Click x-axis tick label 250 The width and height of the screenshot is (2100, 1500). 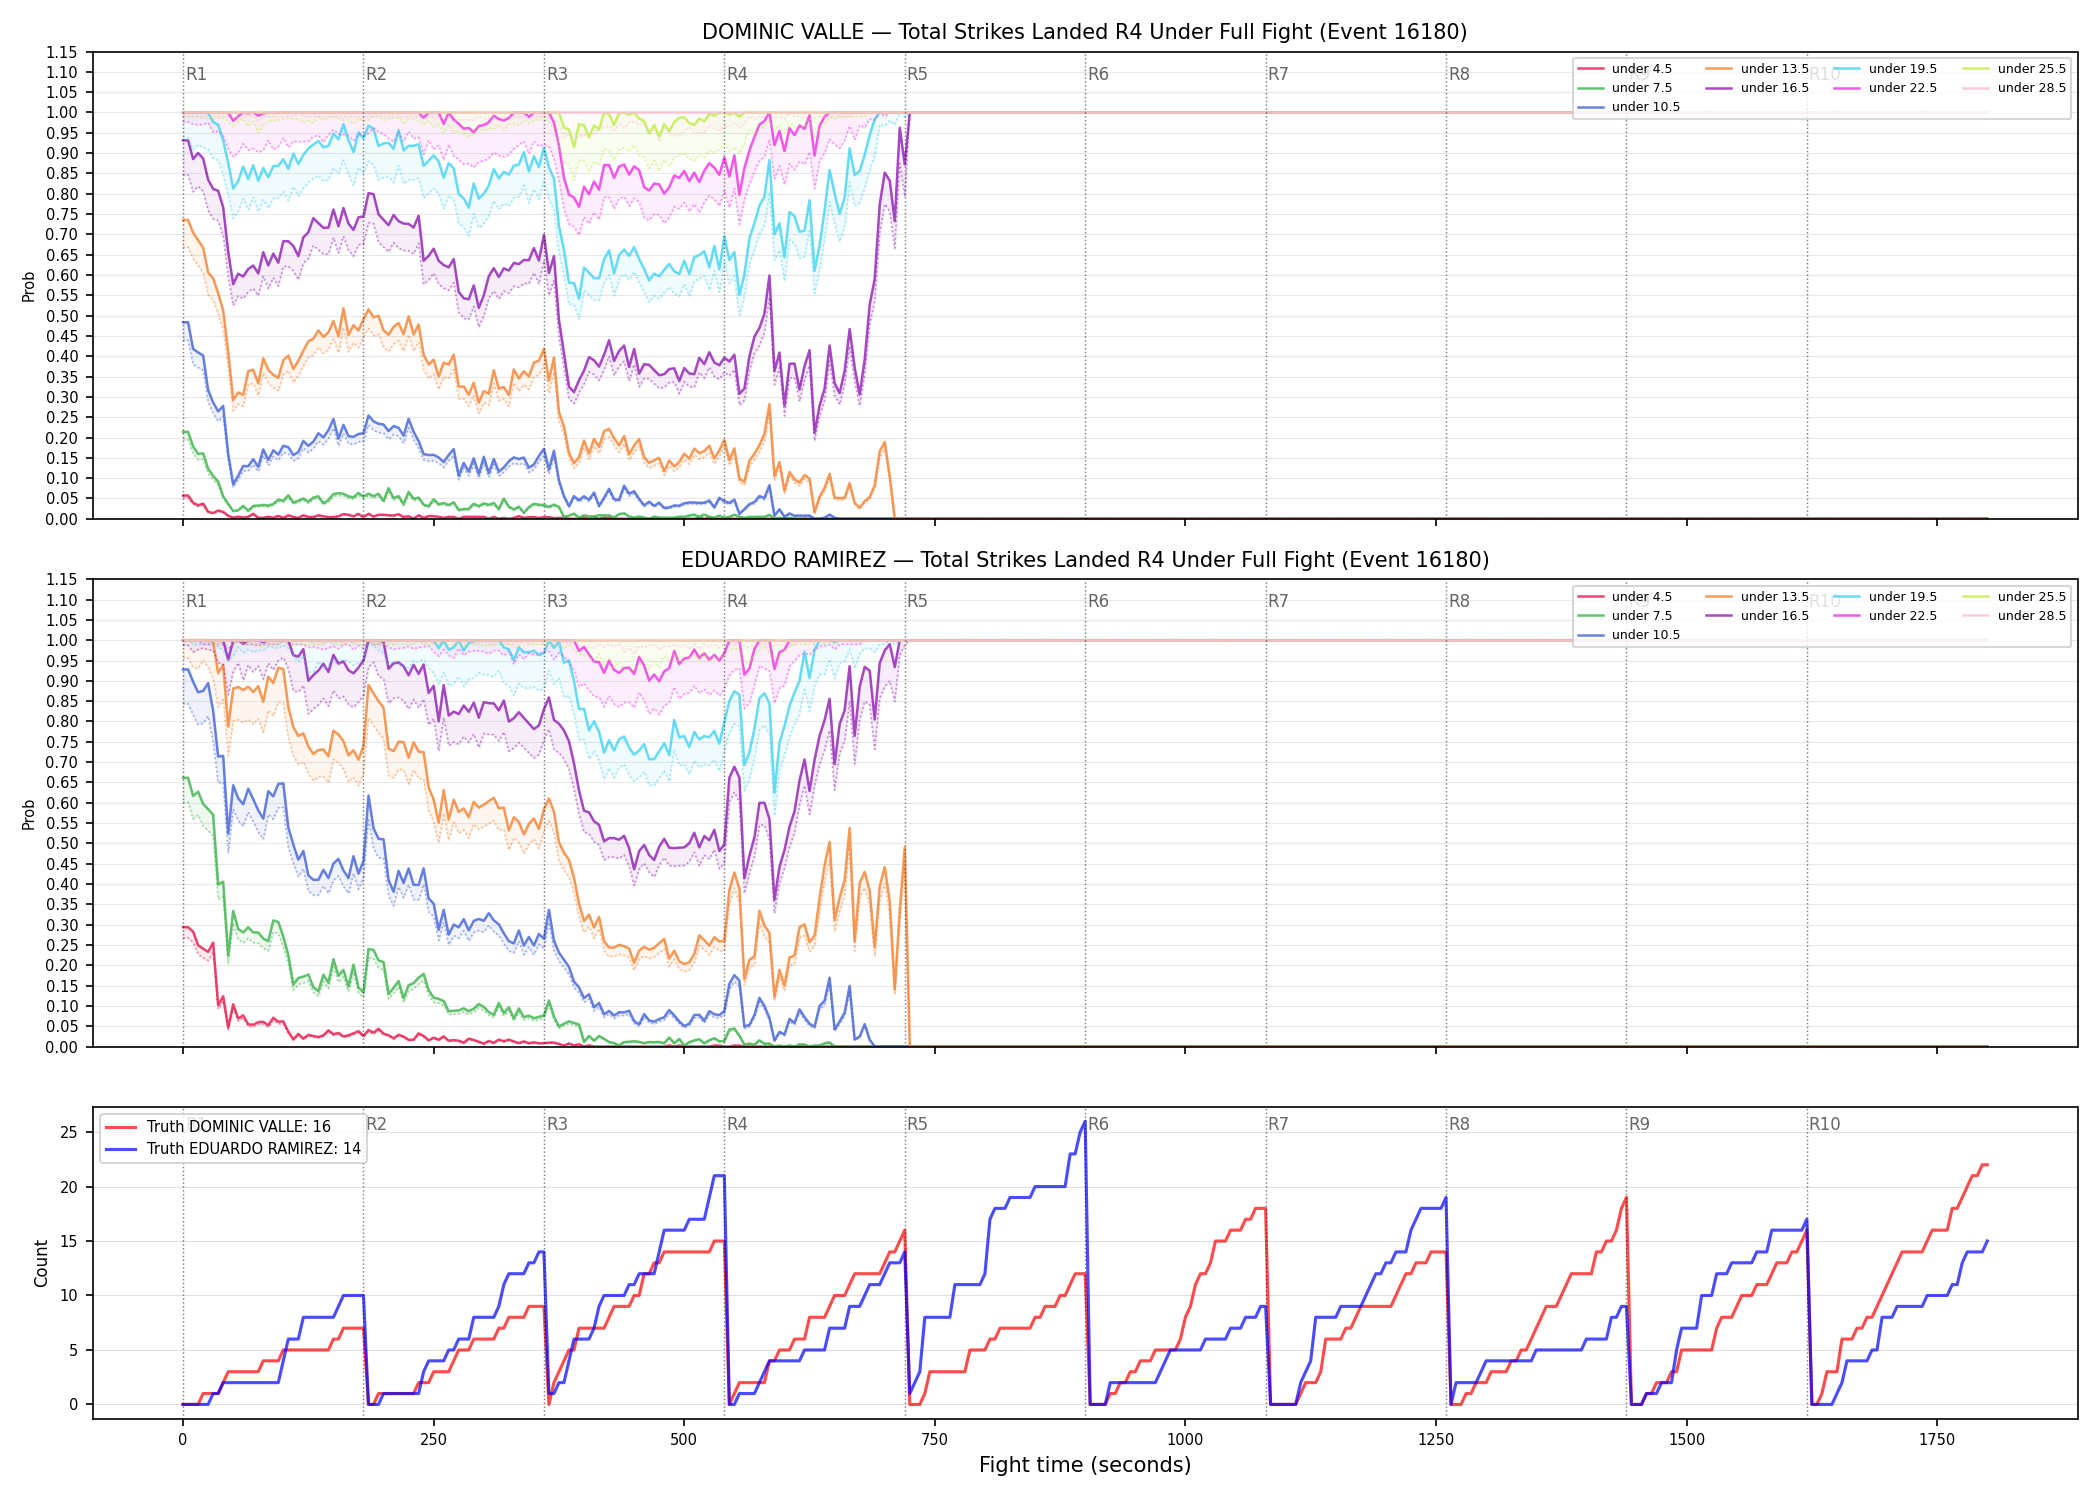tap(433, 1440)
